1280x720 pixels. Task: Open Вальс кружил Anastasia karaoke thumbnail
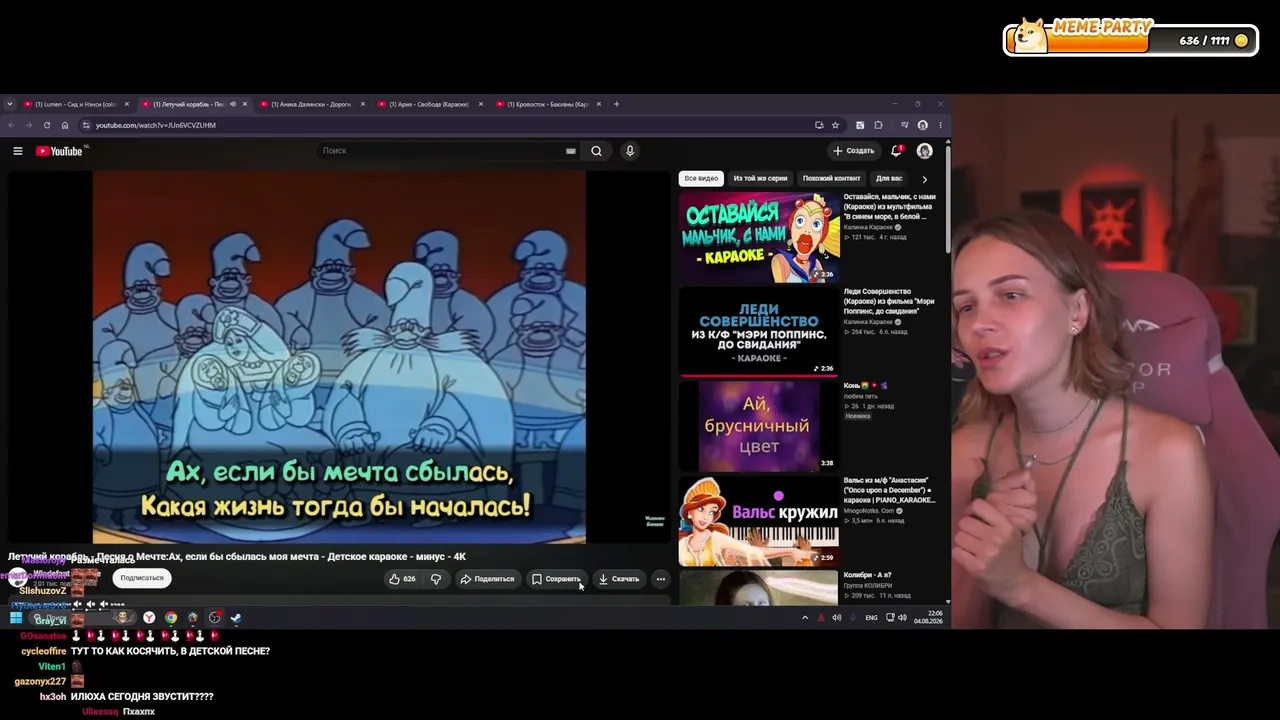[759, 520]
